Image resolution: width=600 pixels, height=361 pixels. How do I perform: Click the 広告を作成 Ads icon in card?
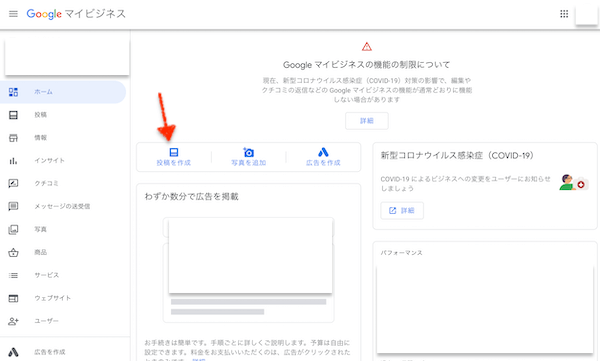coord(323,152)
